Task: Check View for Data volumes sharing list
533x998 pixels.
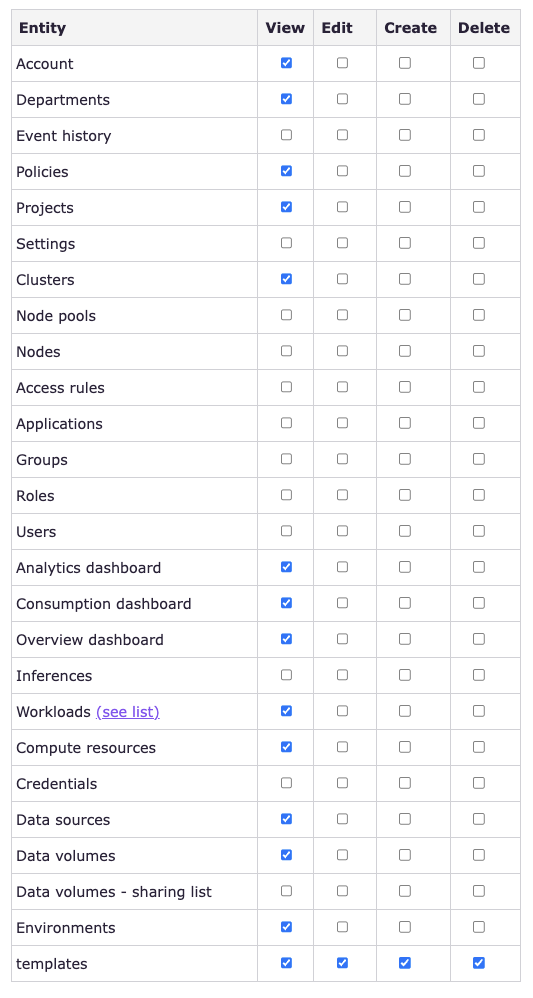Action: 286,890
